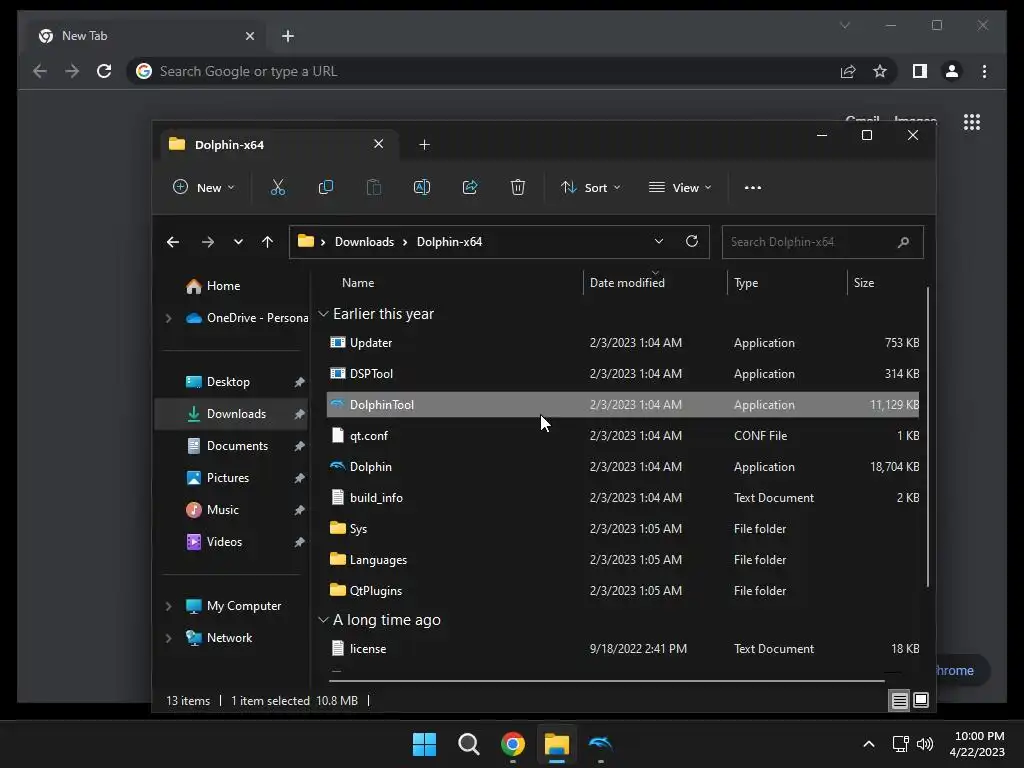The width and height of the screenshot is (1024, 768).
Task: Close Chrome's New Tab
Action: pos(249,36)
